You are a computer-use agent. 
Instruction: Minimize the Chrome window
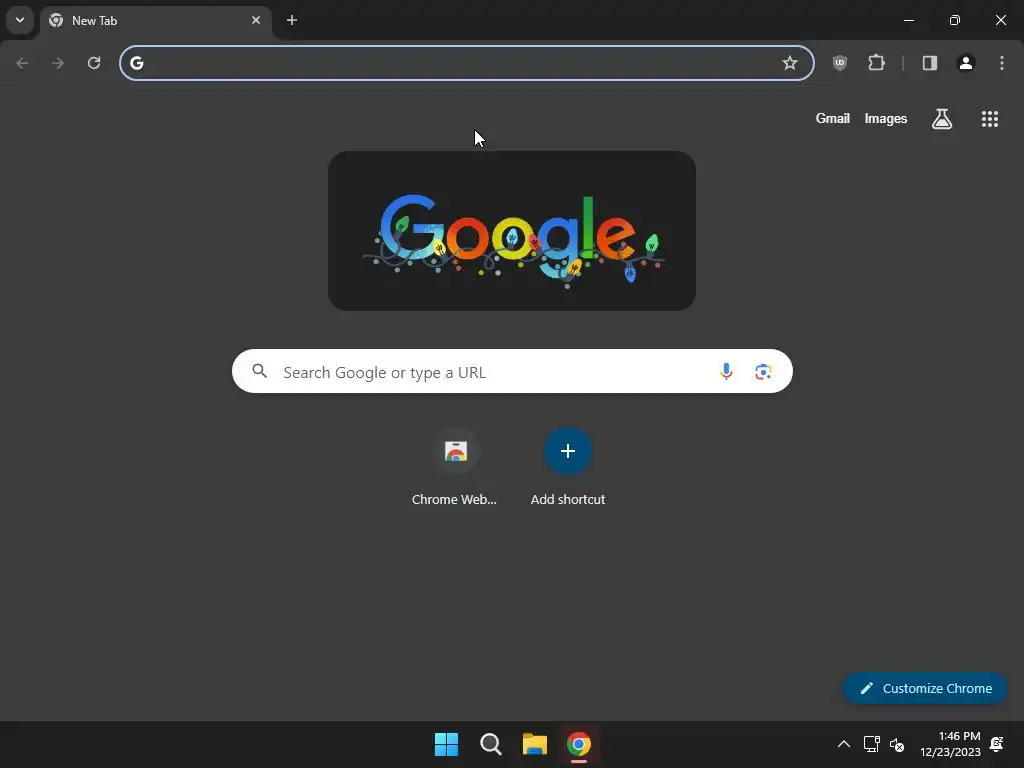click(x=908, y=20)
